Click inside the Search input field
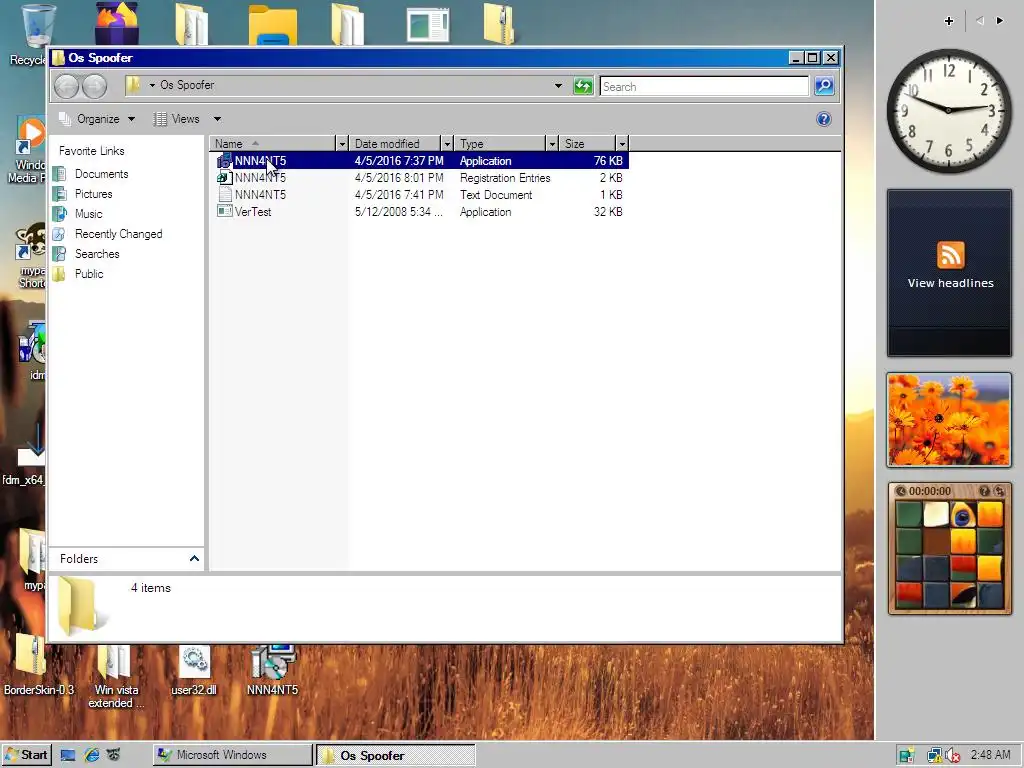The width and height of the screenshot is (1024, 768). pos(704,86)
